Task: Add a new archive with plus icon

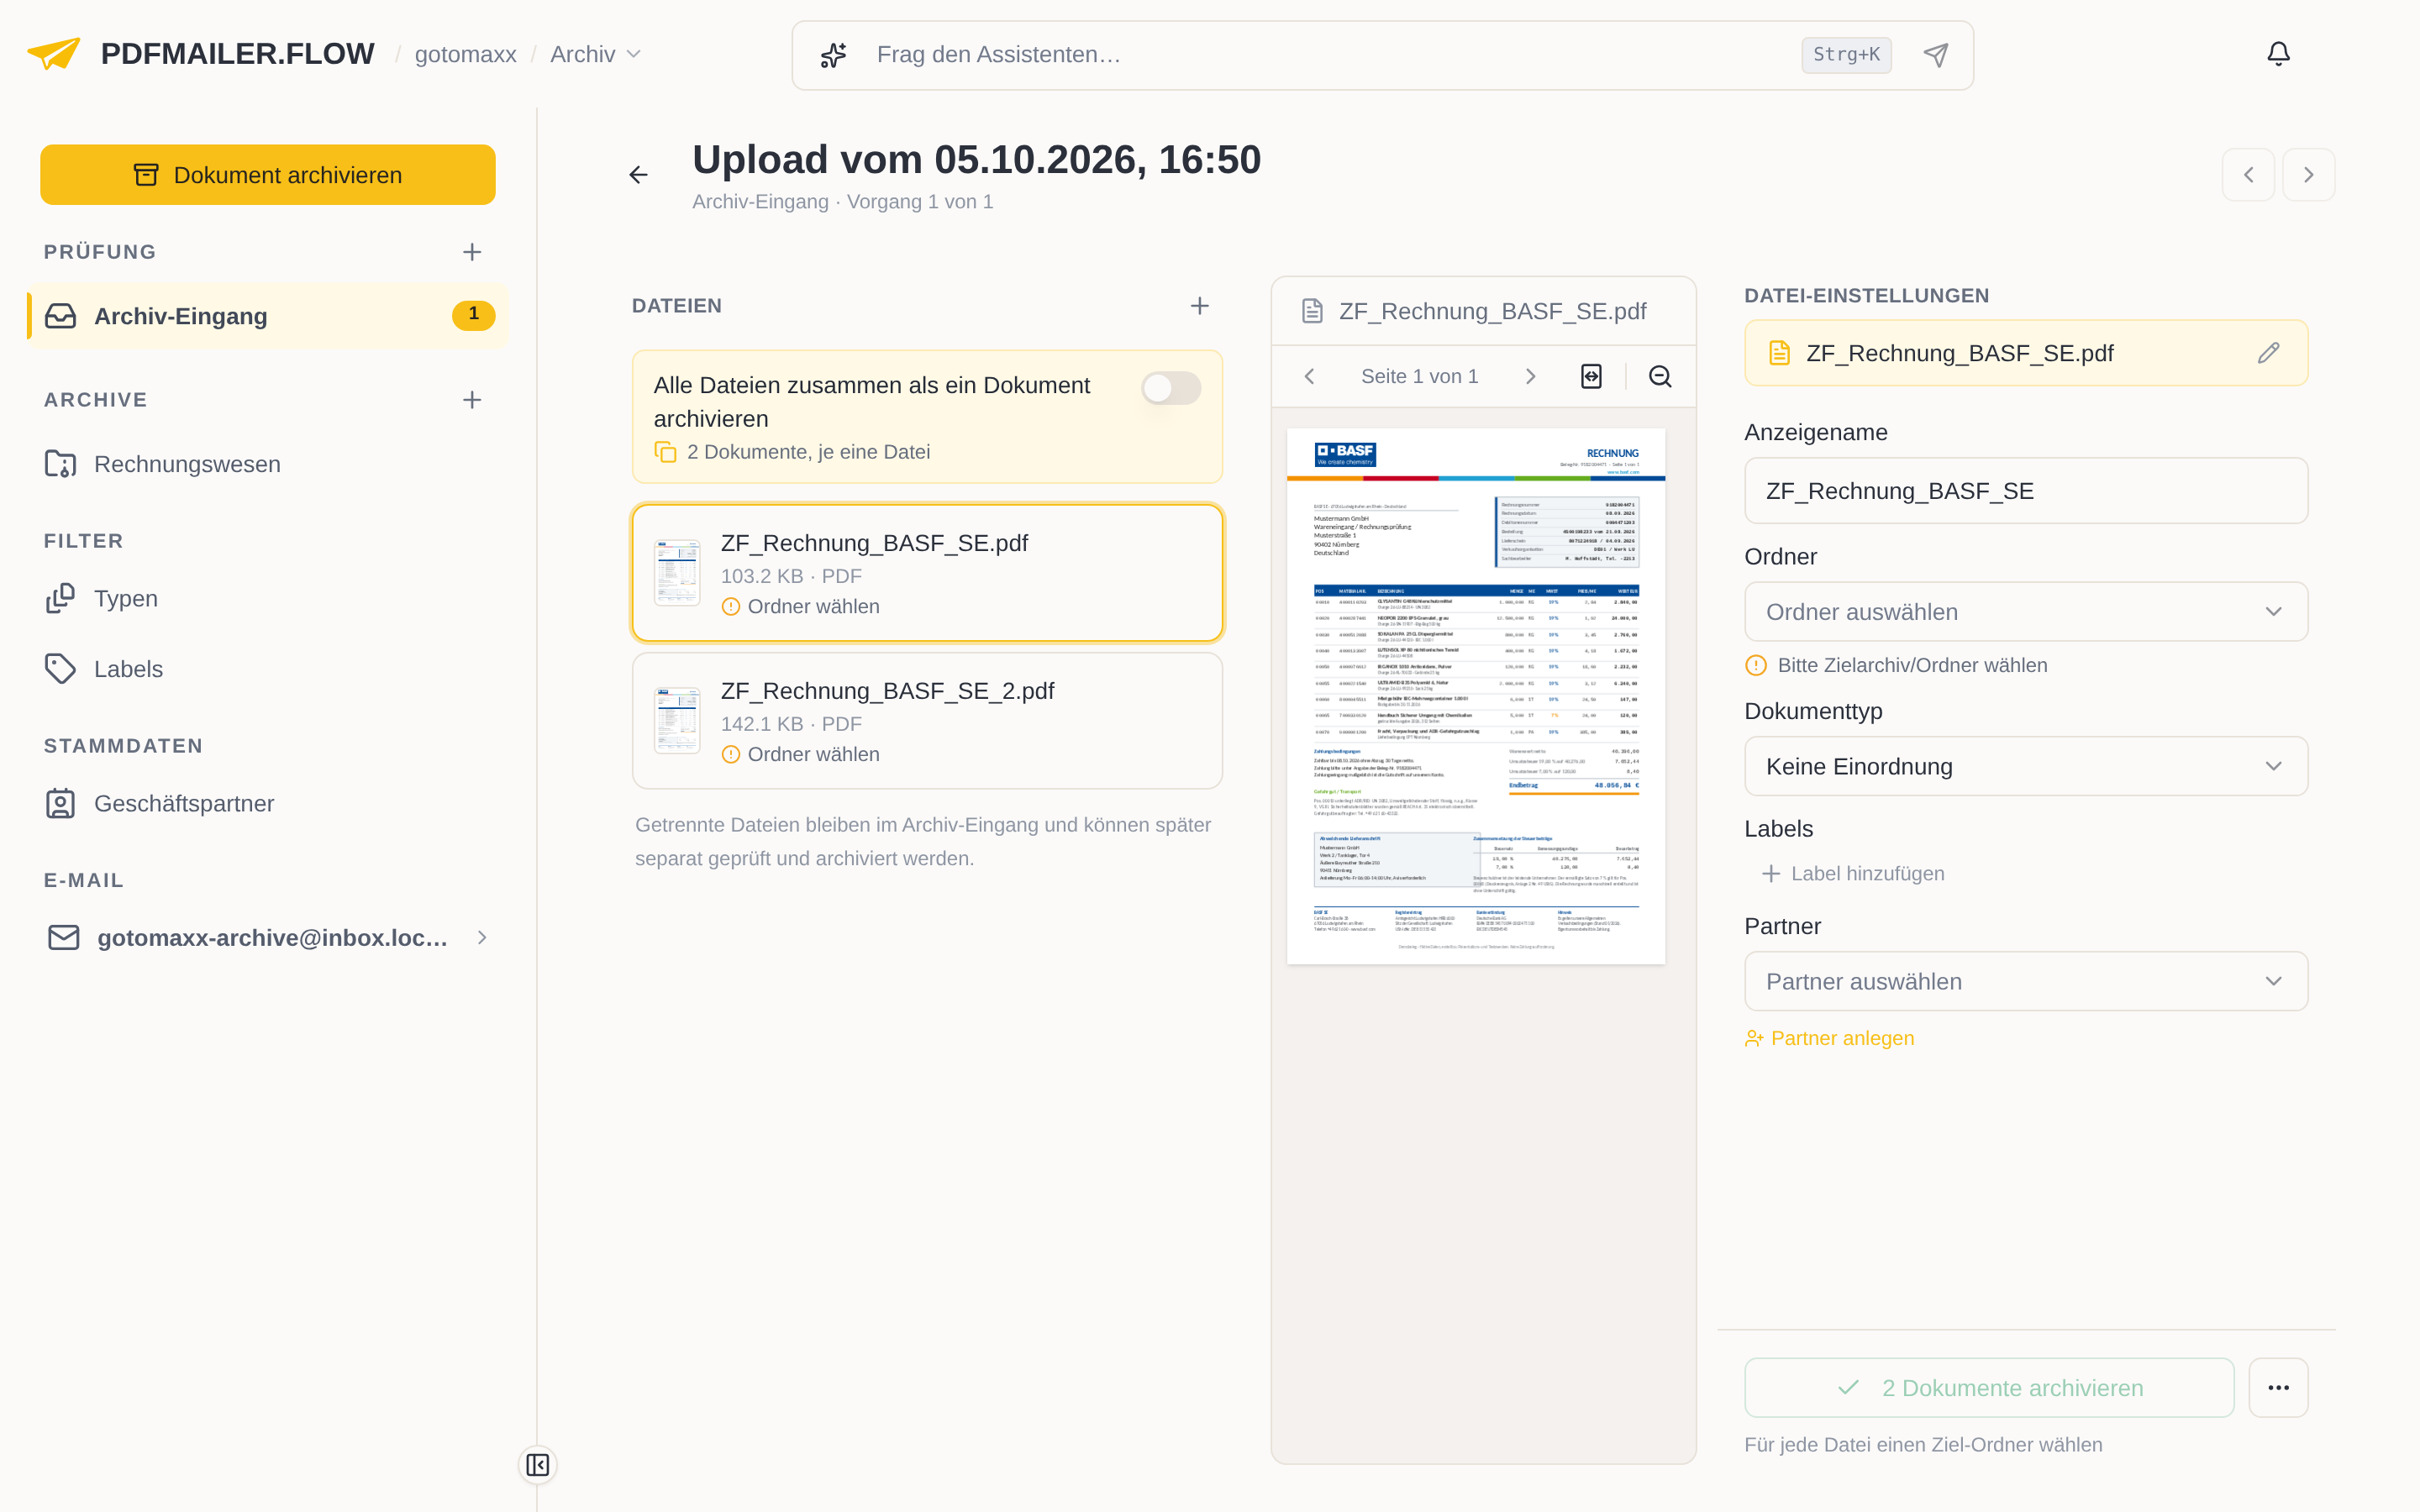Action: [472, 400]
